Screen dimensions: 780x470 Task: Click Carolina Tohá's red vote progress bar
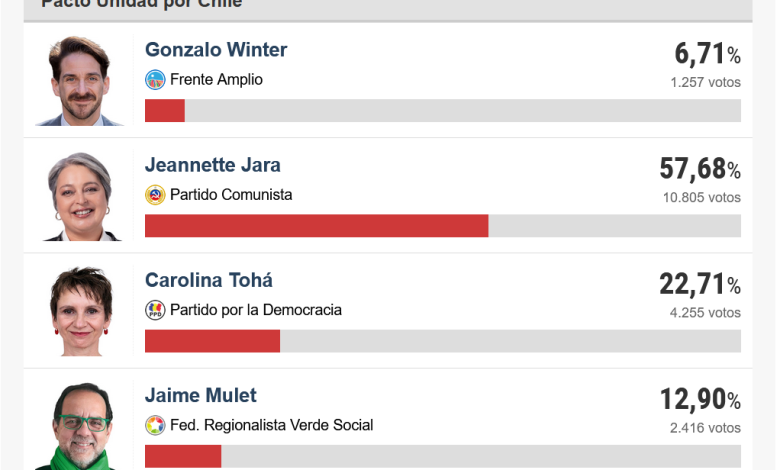212,341
